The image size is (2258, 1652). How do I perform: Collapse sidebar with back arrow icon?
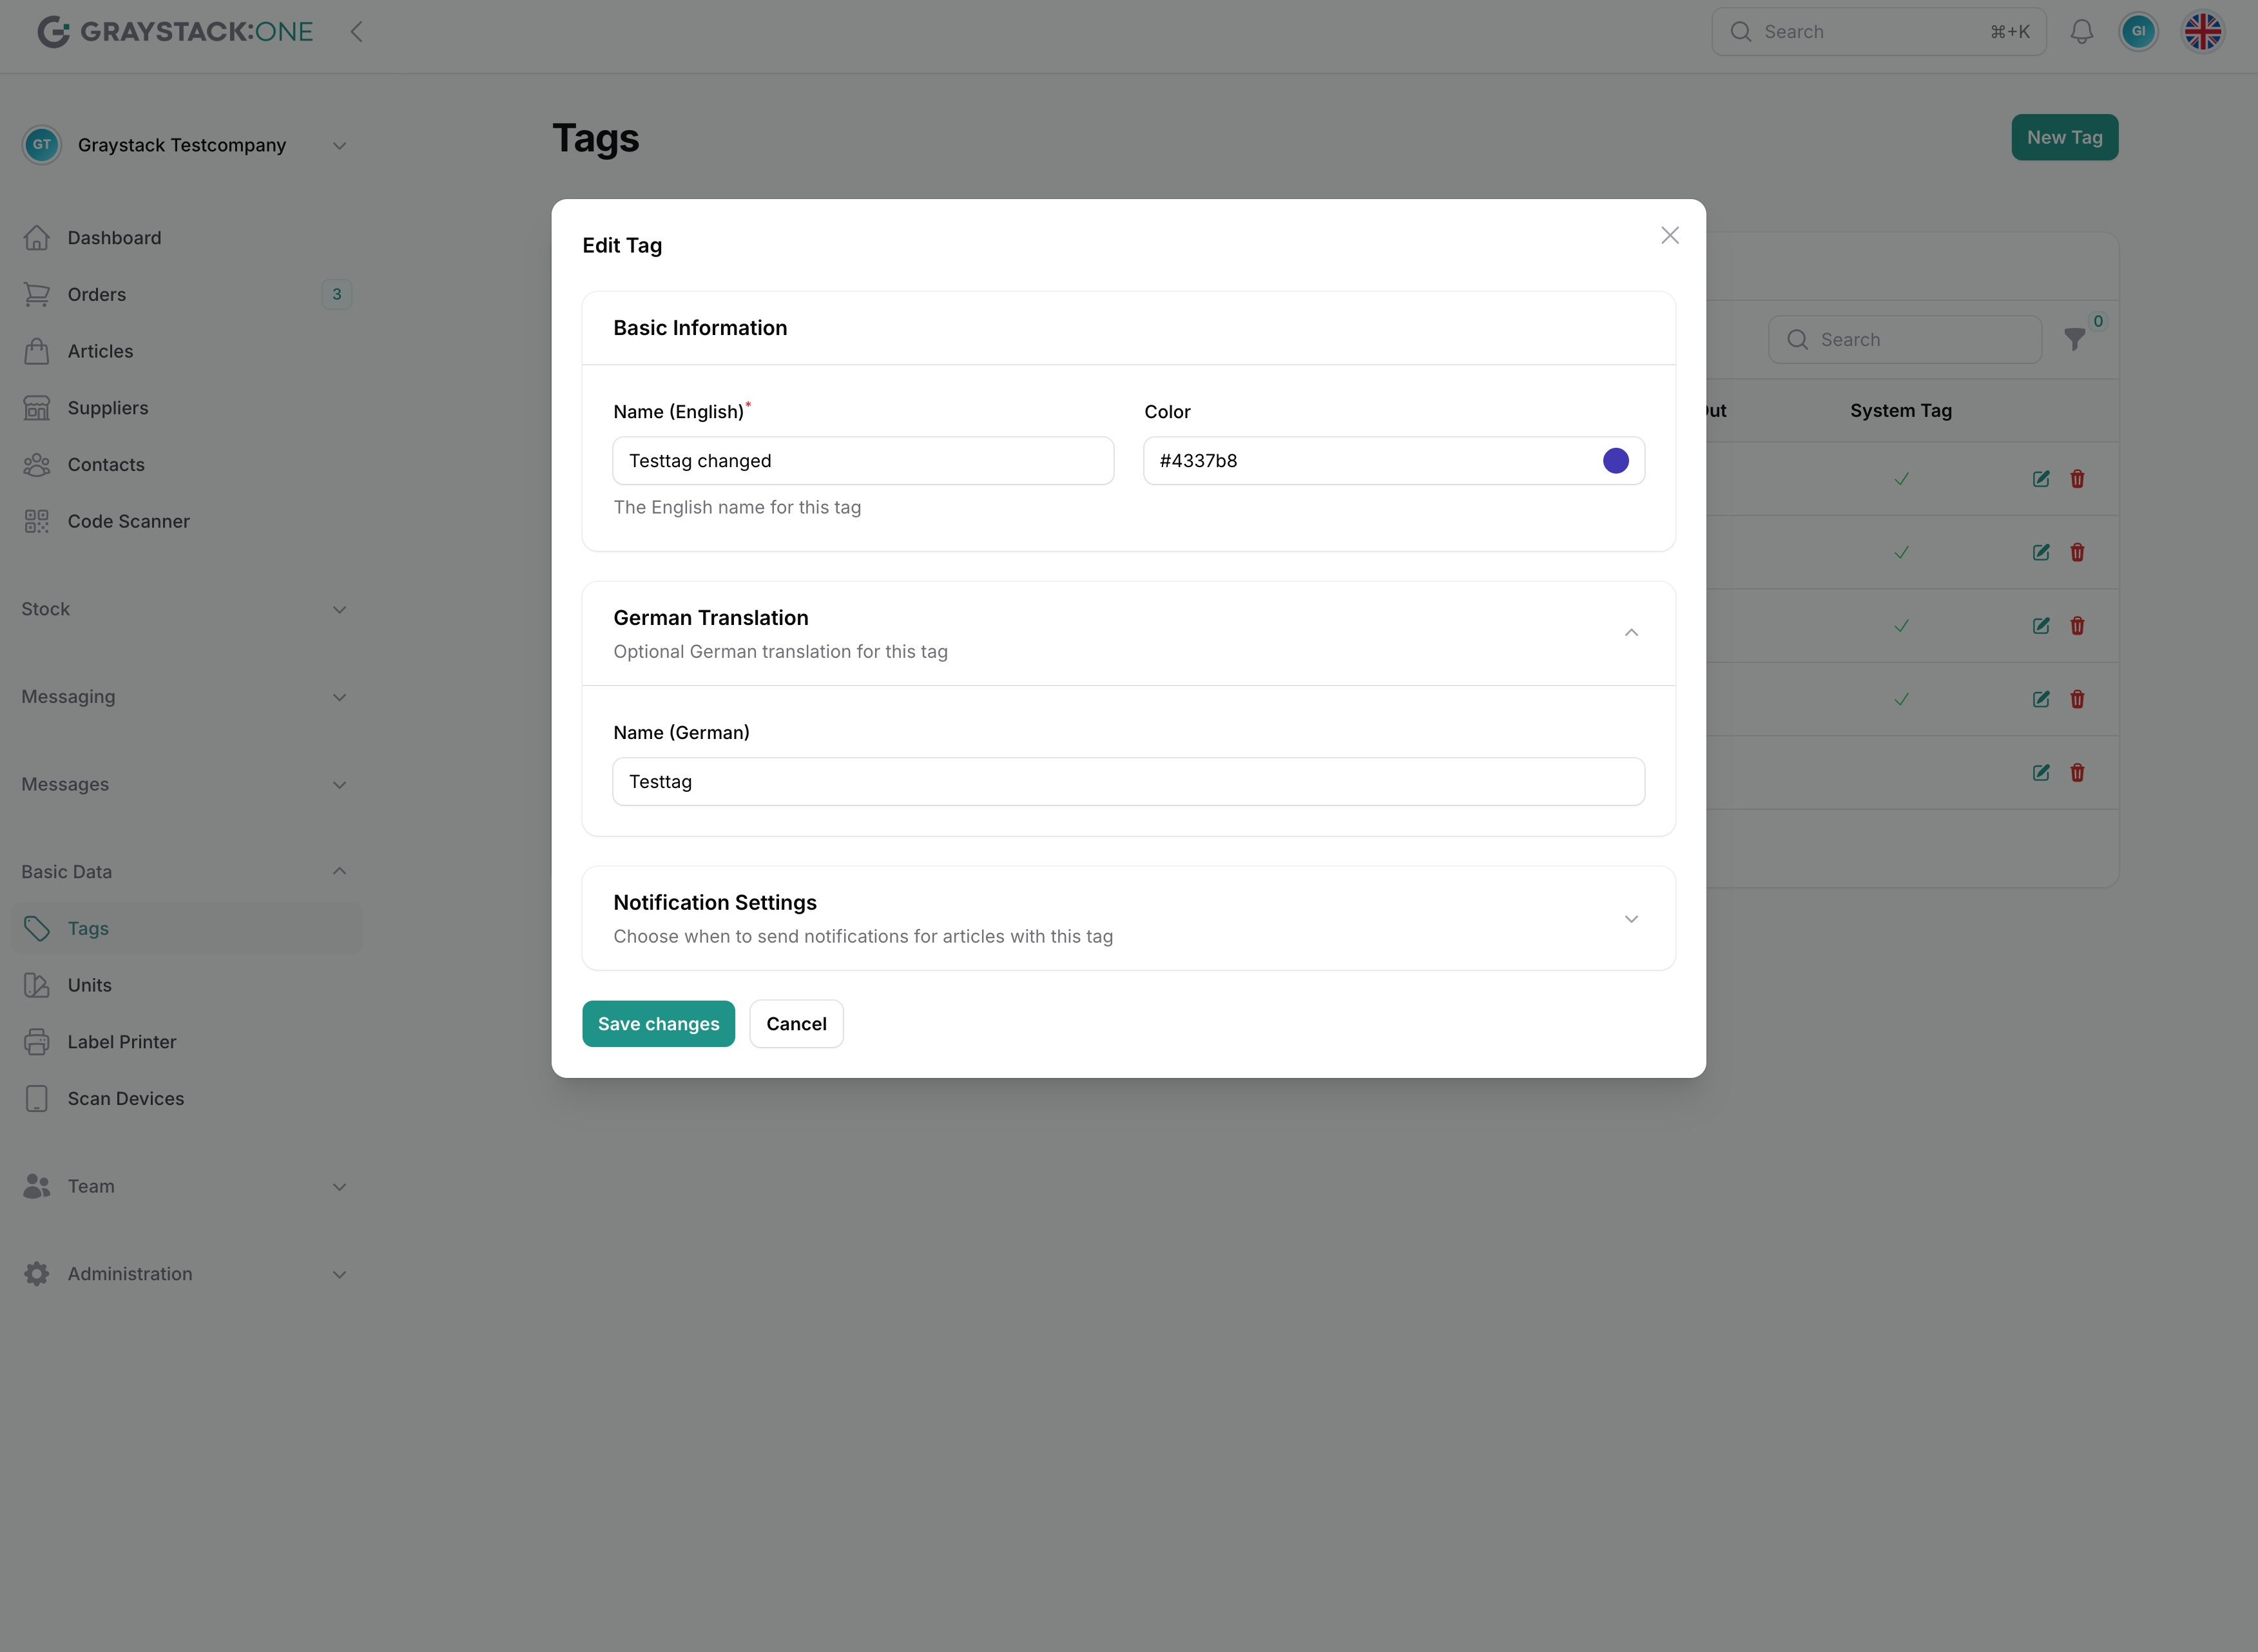(356, 32)
